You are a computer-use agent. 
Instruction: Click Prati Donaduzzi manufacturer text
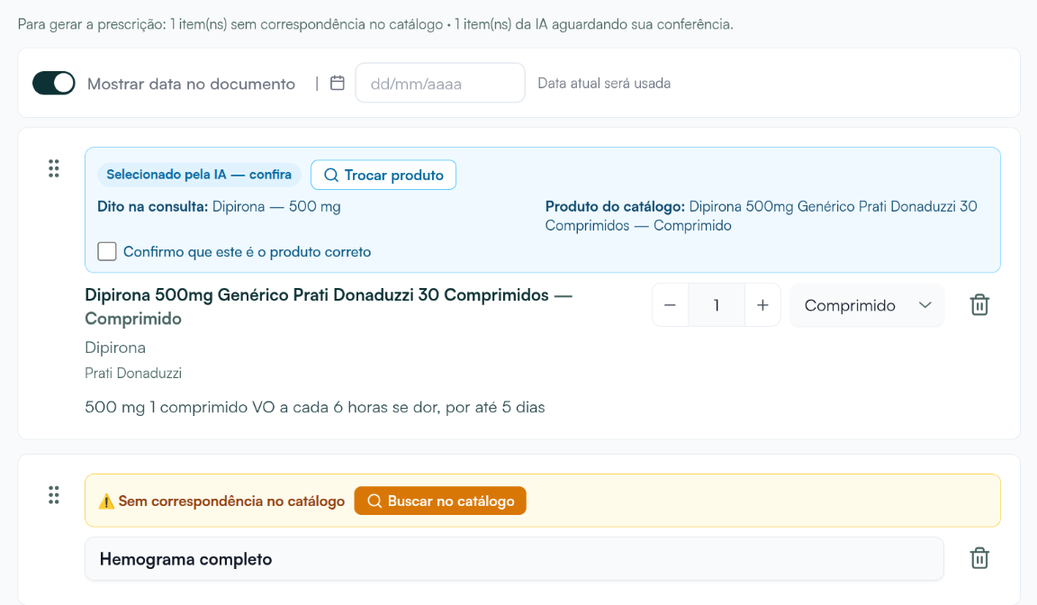click(x=133, y=373)
